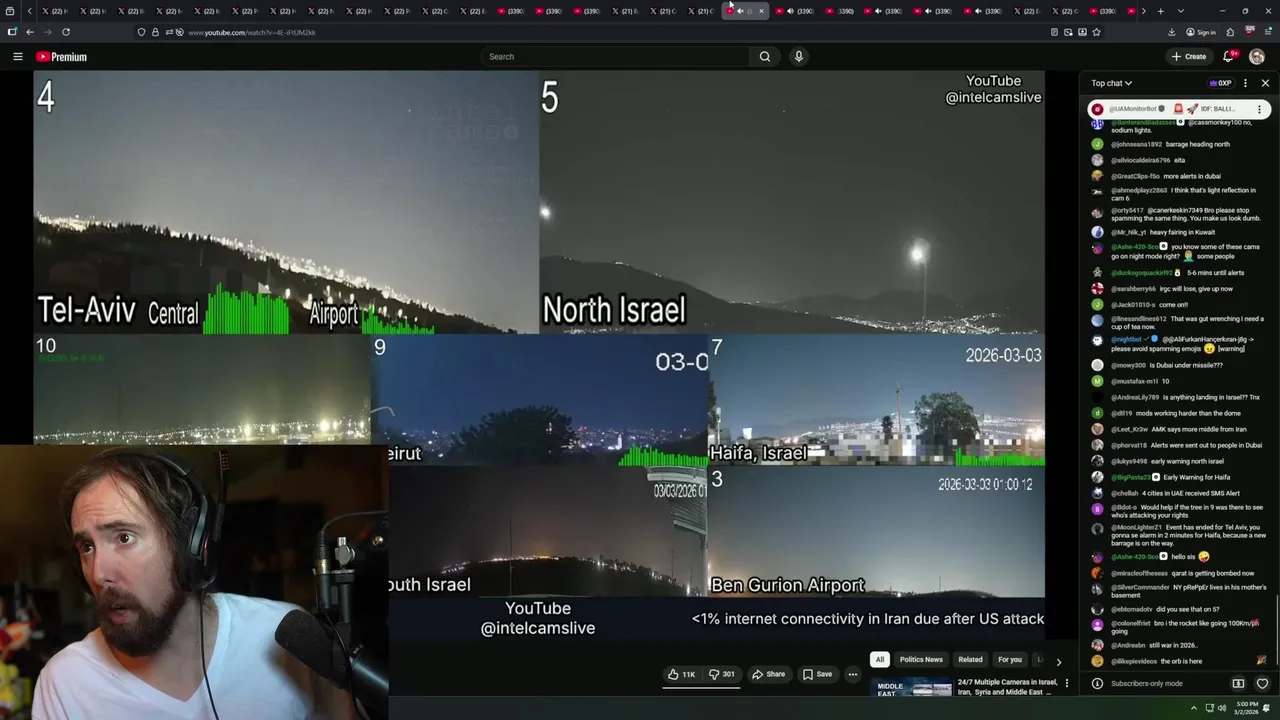Image resolution: width=1280 pixels, height=720 pixels.
Task: Bookmark this page with the star
Action: click(1096, 32)
